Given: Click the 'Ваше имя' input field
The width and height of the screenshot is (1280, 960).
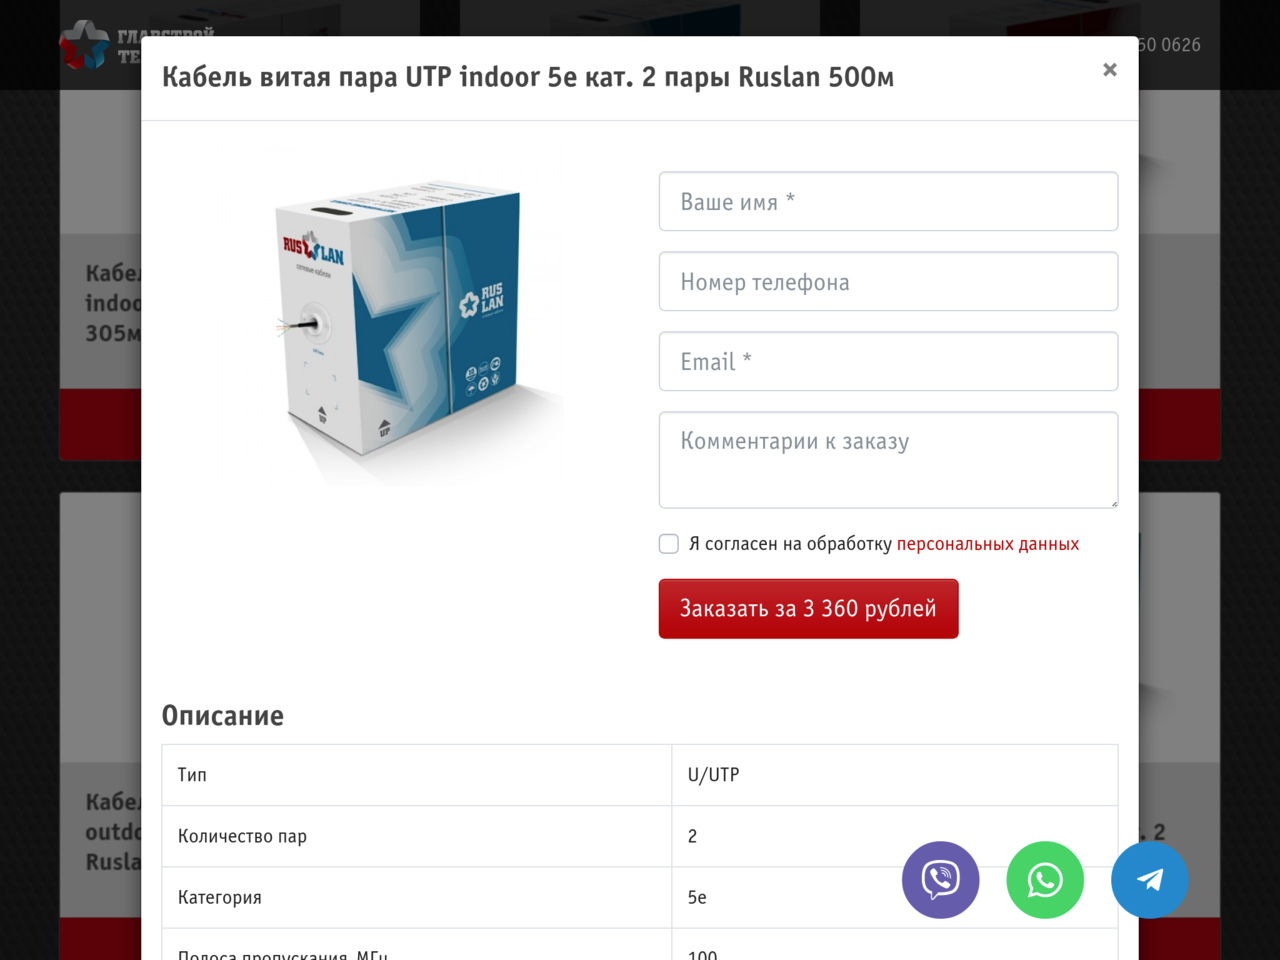Looking at the screenshot, I should 888,201.
